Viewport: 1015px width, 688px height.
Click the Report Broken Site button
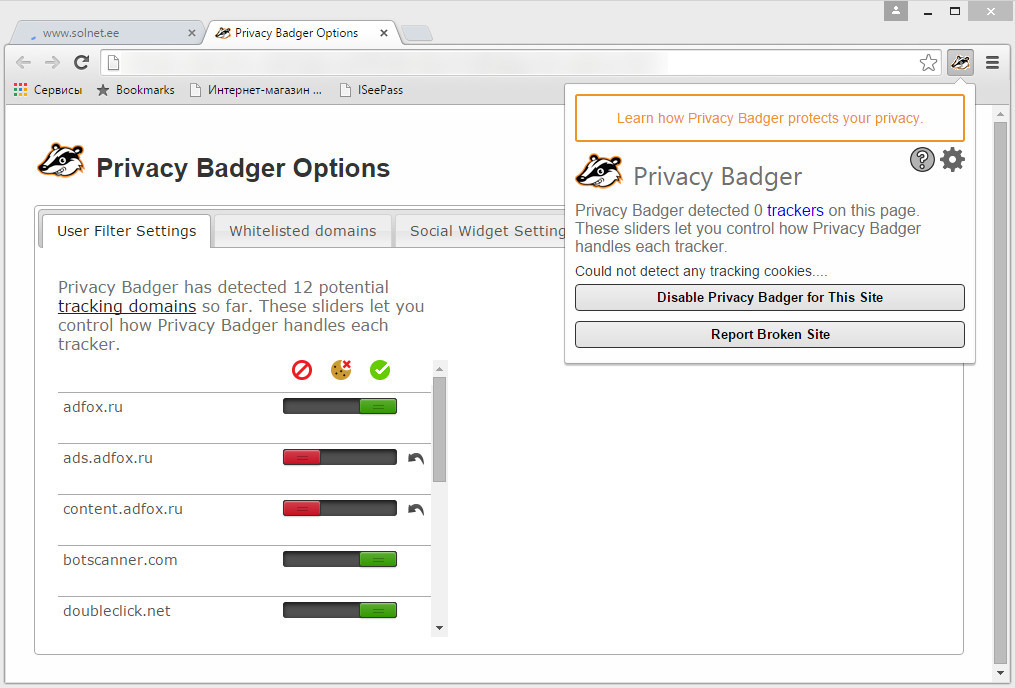pyautogui.click(x=770, y=335)
